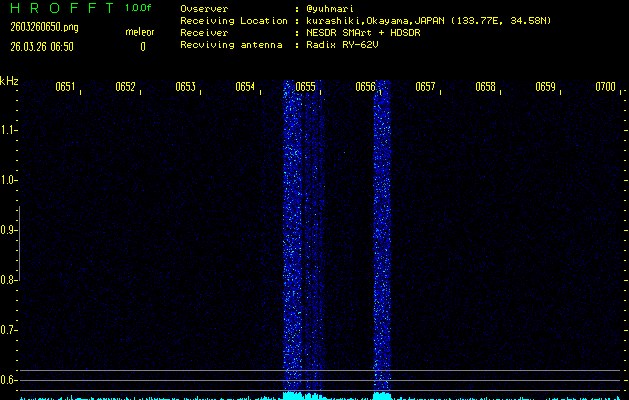Click the 0.7 kHz frequency label
This screenshot has width=629, height=400.
(8, 330)
